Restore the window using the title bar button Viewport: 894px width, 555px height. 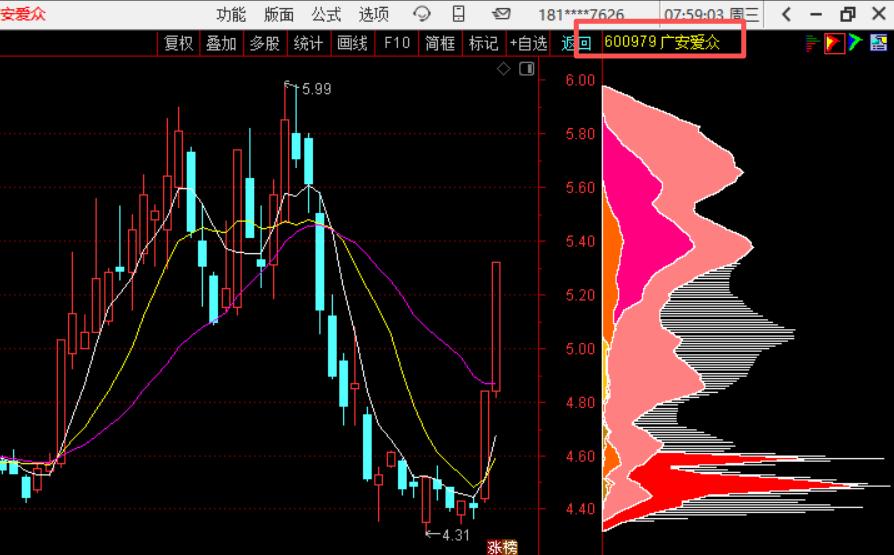coord(848,14)
